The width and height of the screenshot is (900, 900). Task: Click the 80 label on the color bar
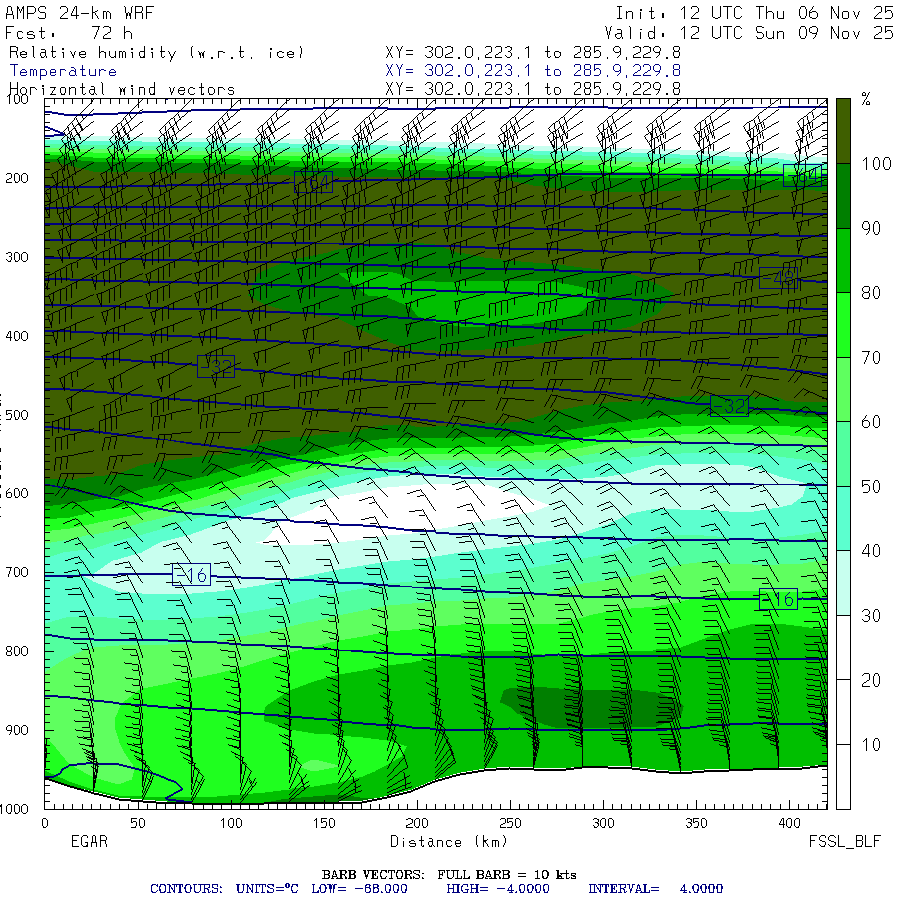pos(871,293)
